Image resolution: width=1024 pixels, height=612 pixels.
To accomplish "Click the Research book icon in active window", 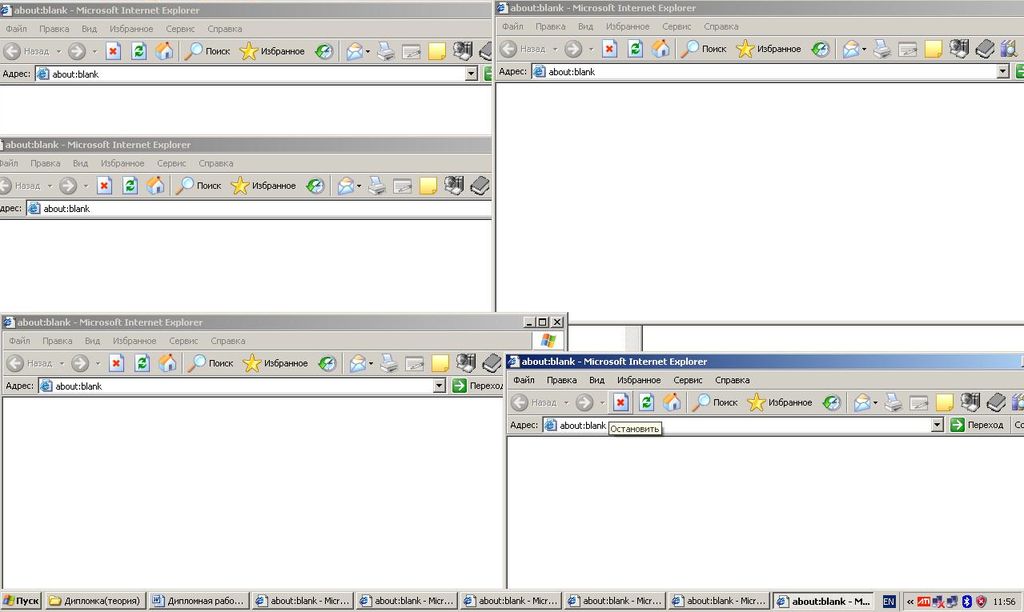I will click(995, 402).
